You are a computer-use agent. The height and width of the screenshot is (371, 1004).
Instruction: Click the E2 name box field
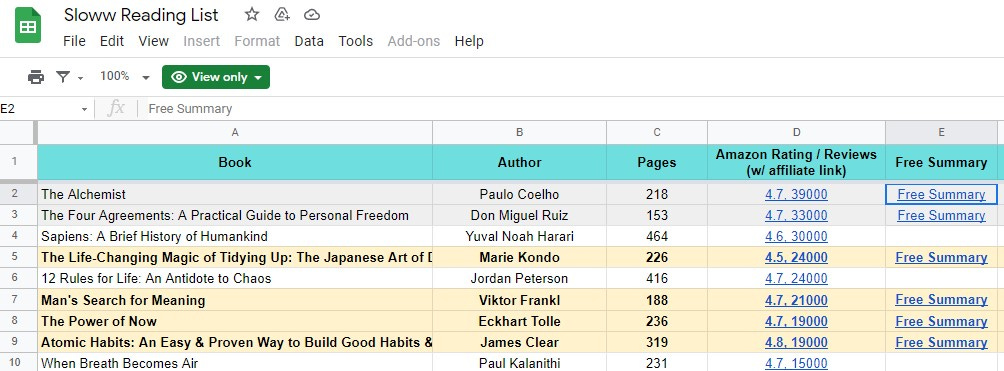click(x=38, y=109)
